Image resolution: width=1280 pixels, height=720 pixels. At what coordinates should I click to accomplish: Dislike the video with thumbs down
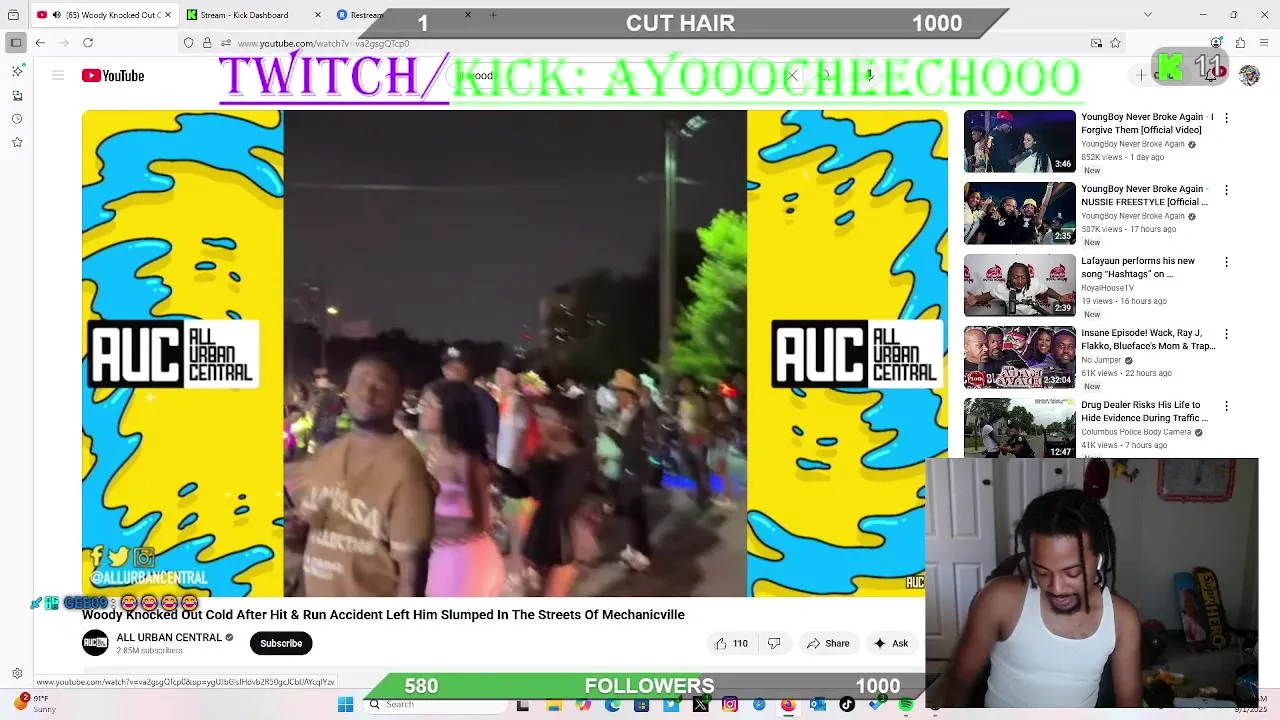[x=774, y=643]
